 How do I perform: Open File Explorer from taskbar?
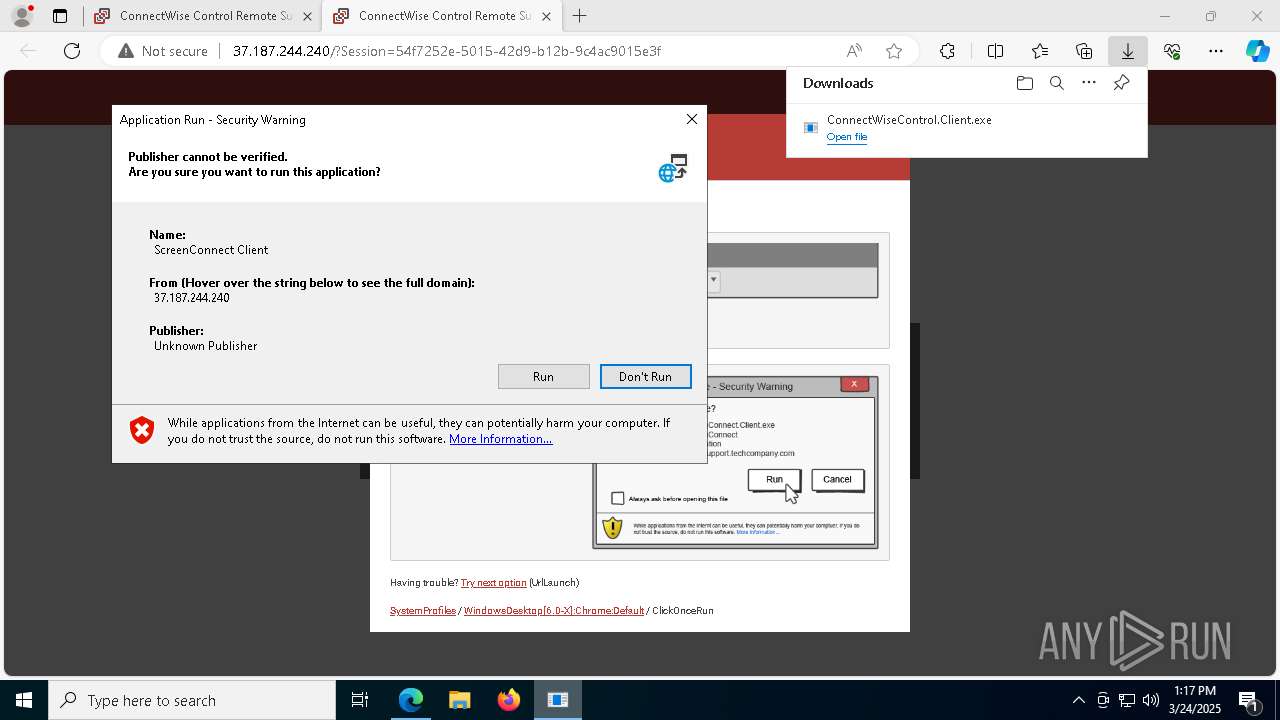point(460,700)
